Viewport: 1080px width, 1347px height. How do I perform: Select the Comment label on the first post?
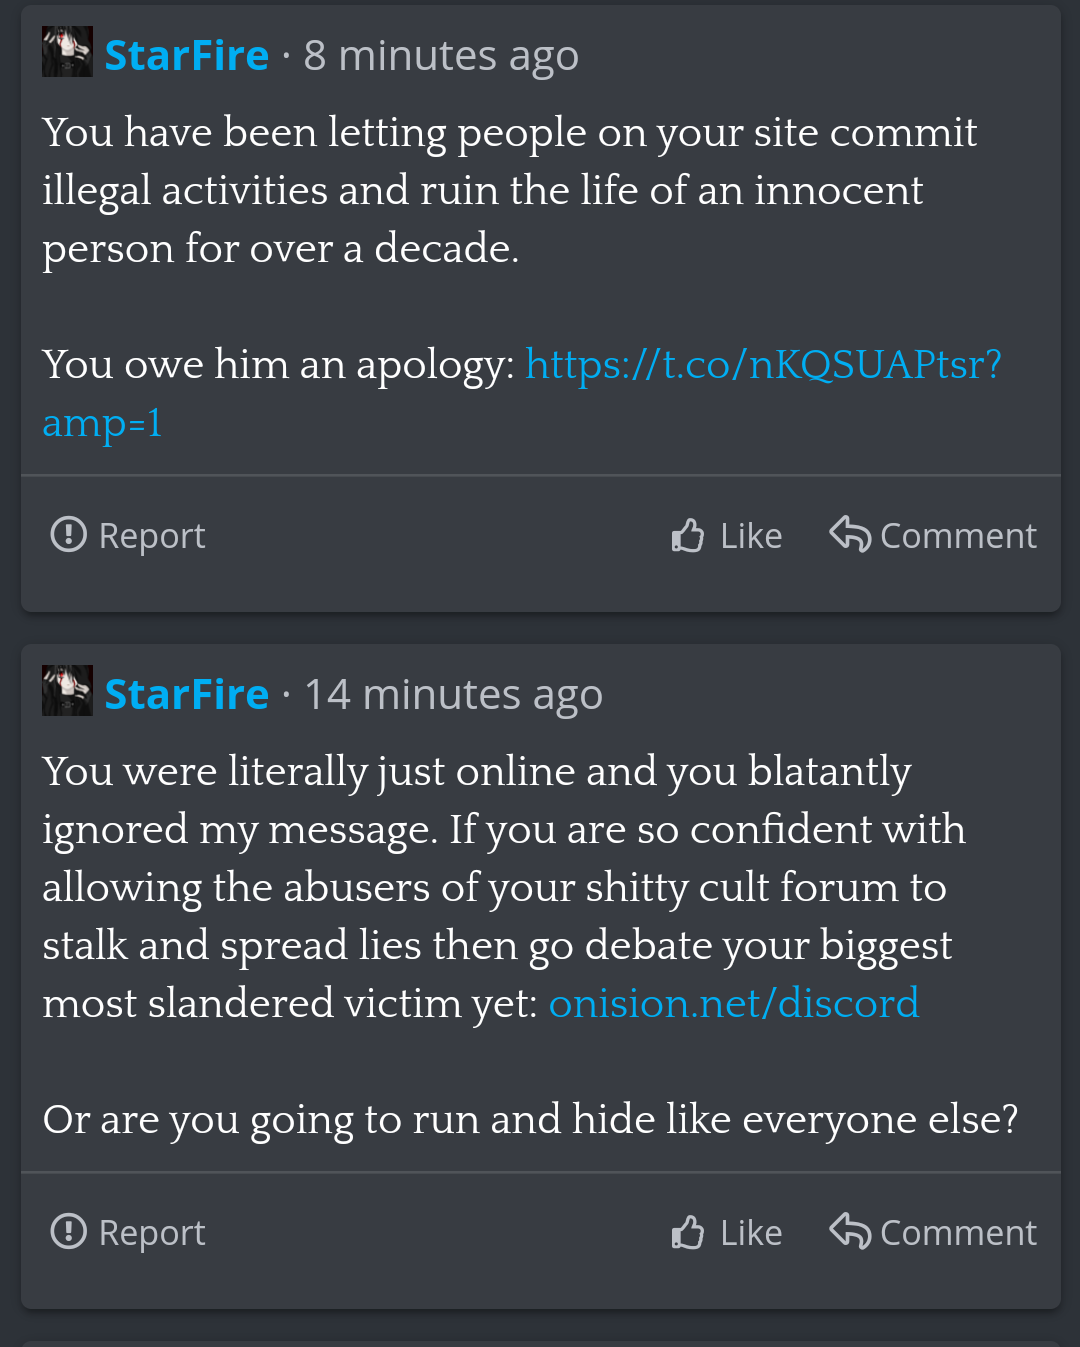pyautogui.click(x=958, y=536)
